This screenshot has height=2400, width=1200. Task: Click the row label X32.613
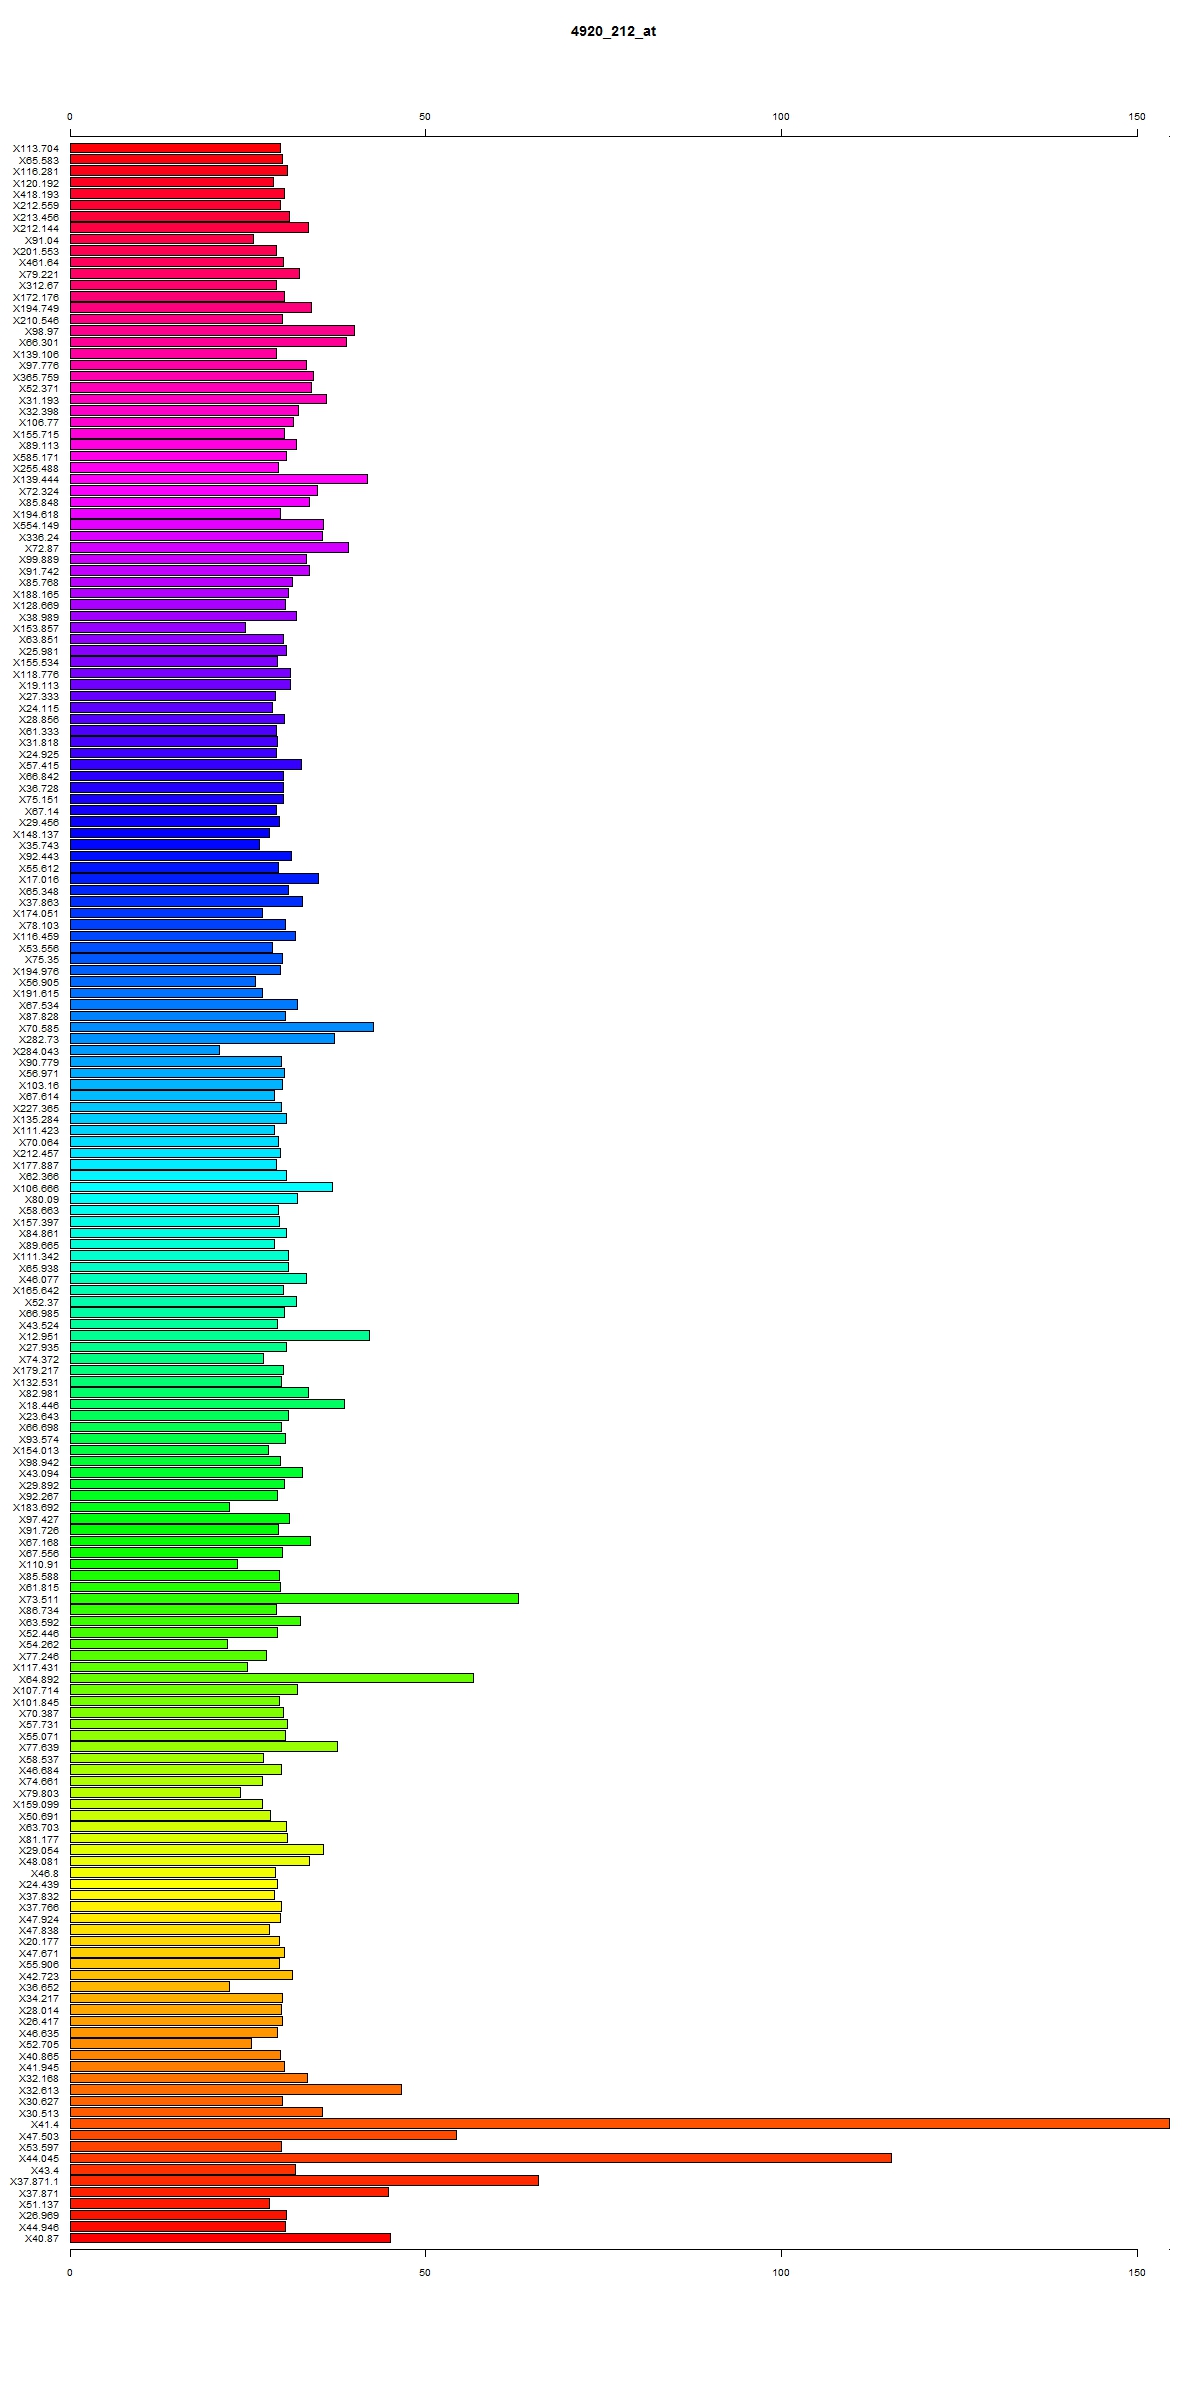(x=39, y=2090)
